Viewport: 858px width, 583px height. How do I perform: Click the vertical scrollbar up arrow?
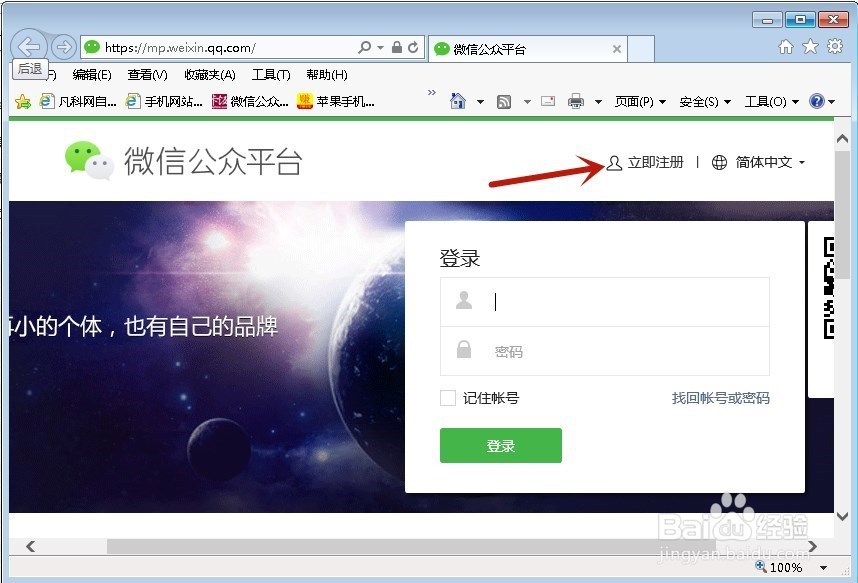pos(843,138)
